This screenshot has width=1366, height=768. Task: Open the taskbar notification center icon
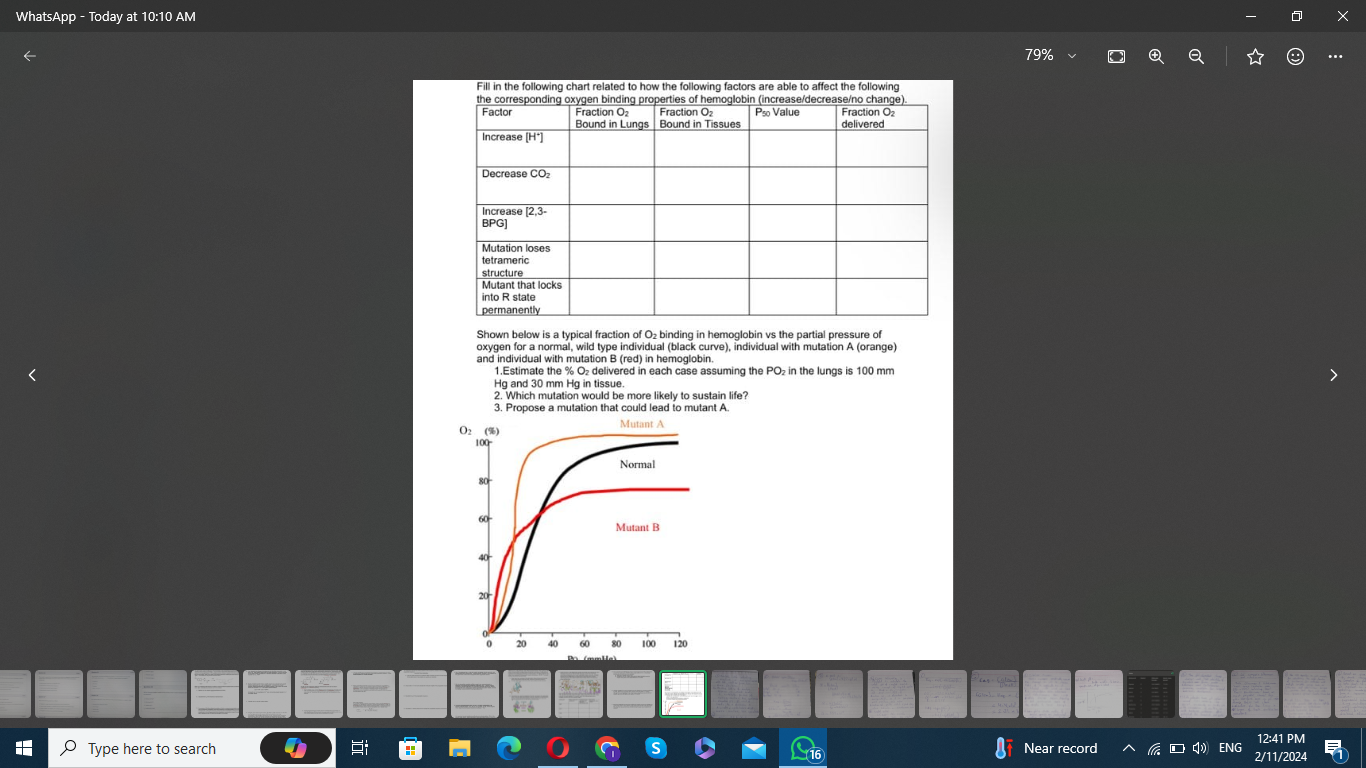(x=1336, y=748)
